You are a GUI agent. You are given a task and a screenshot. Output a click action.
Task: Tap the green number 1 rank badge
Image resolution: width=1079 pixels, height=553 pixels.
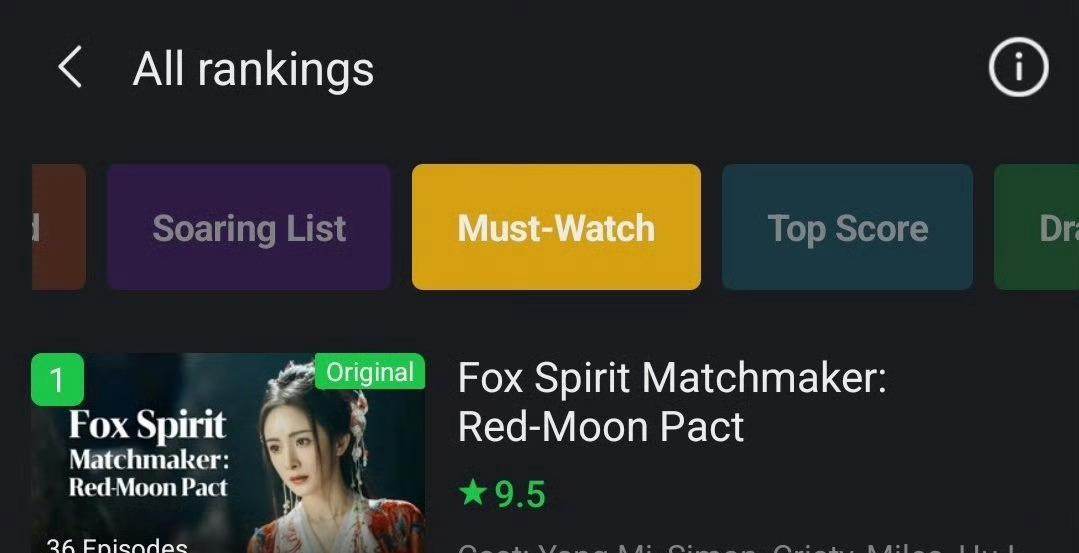click(x=57, y=379)
